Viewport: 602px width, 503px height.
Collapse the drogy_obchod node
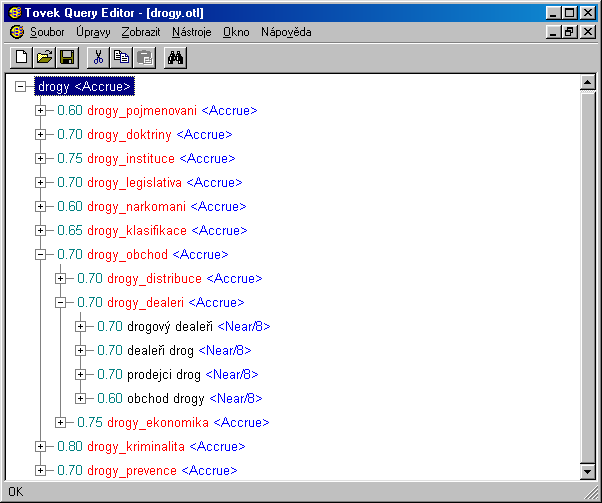click(40, 255)
